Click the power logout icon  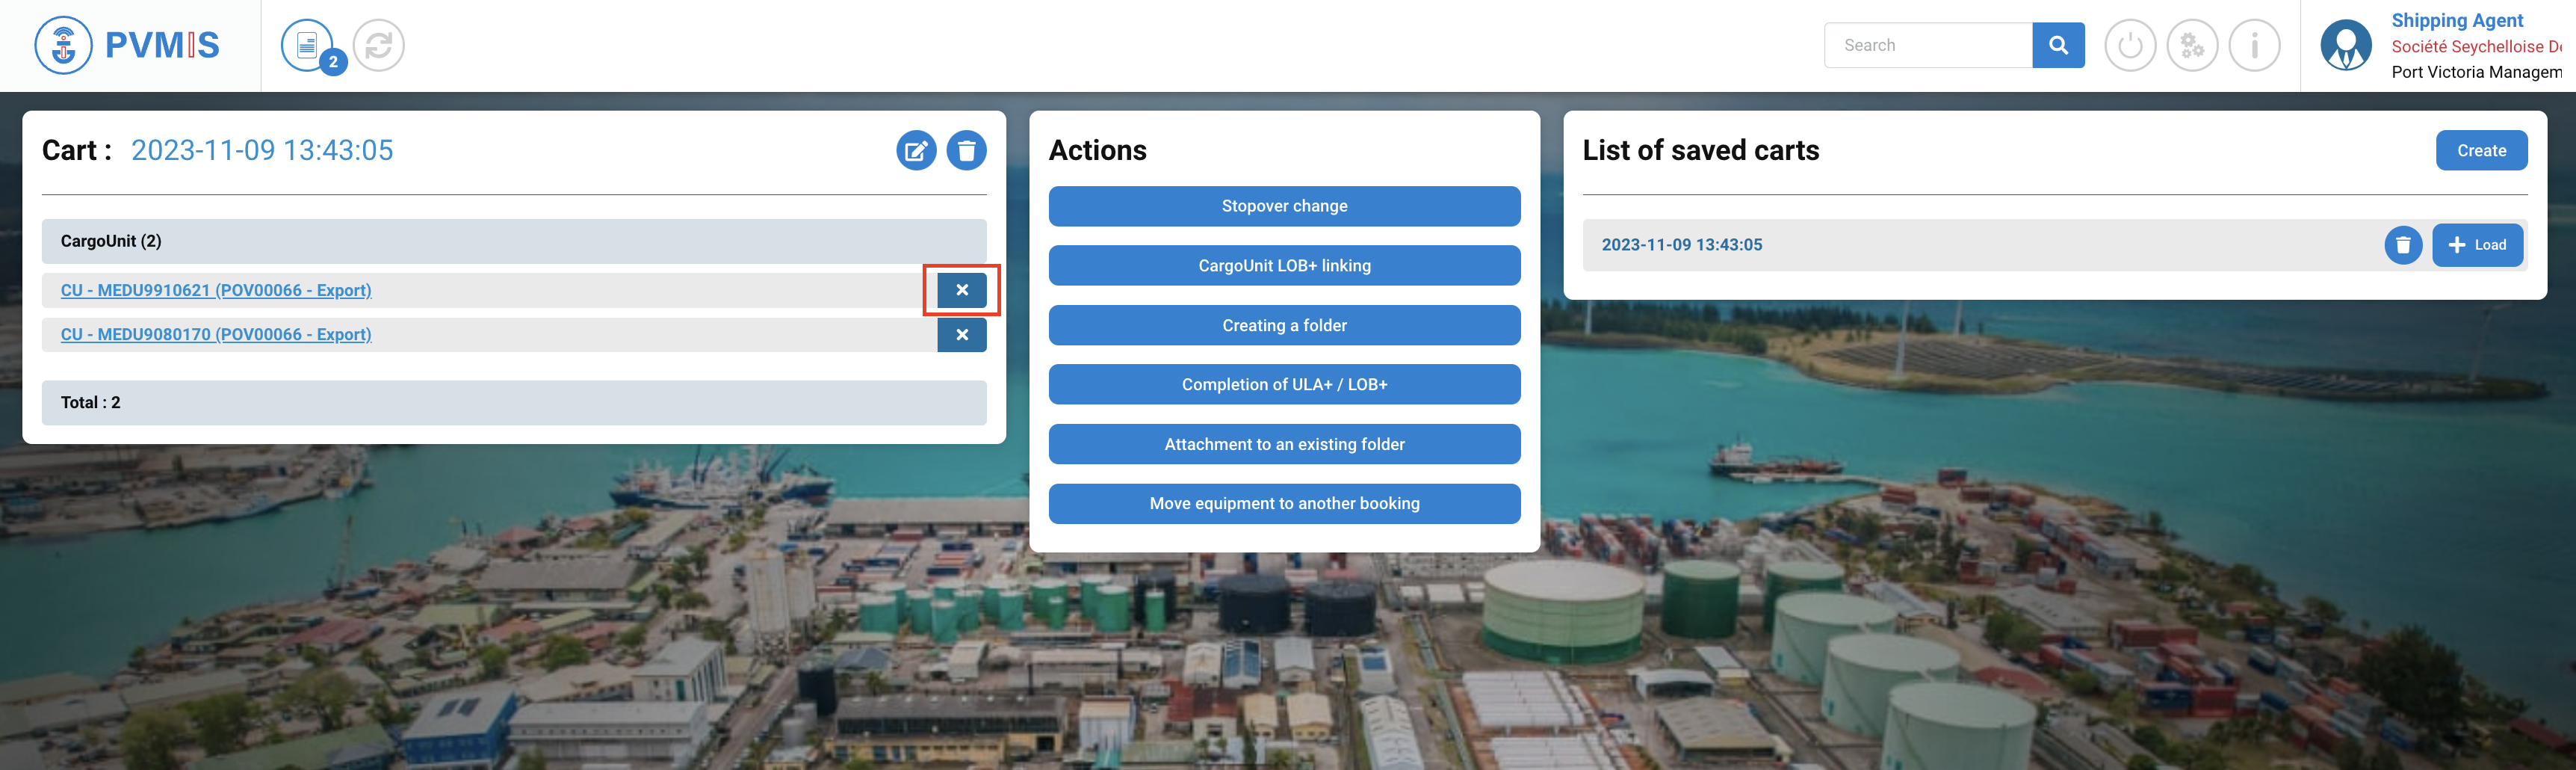[2129, 45]
